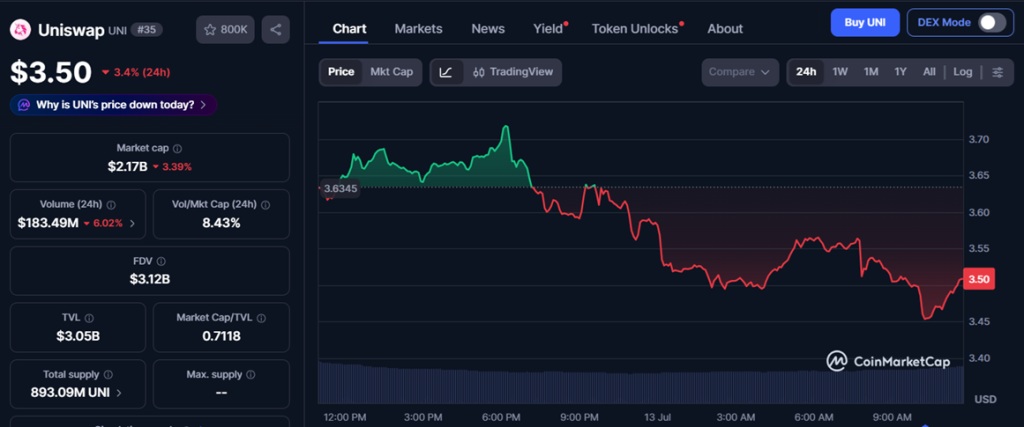Click the 3.6345 opening price marker
1024x427 pixels.
(x=340, y=189)
